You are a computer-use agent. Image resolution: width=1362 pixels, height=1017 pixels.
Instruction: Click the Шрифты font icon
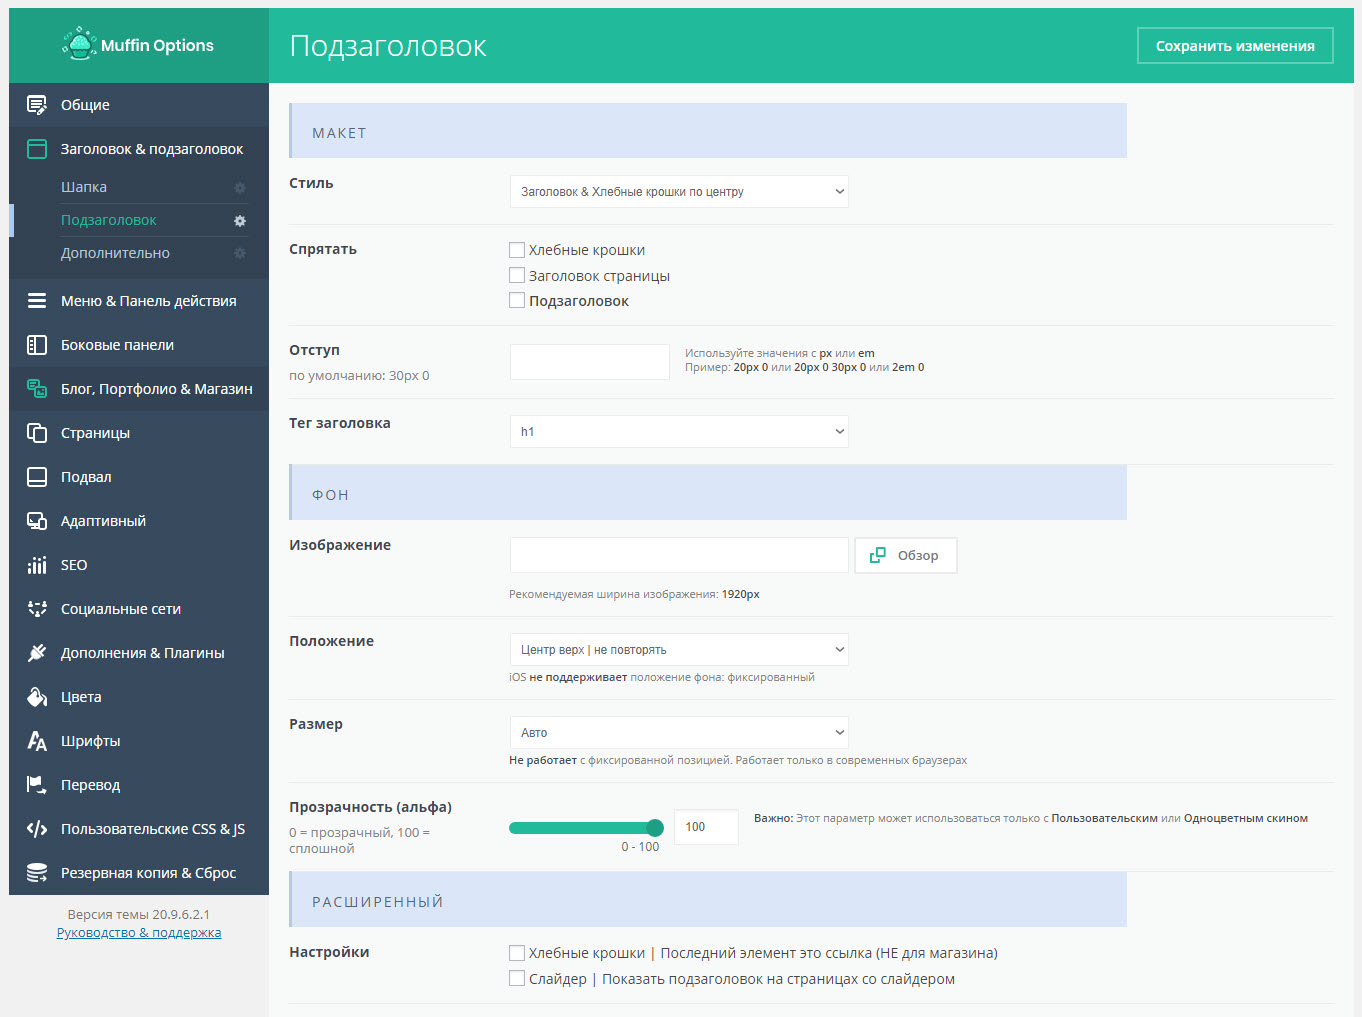tap(37, 741)
